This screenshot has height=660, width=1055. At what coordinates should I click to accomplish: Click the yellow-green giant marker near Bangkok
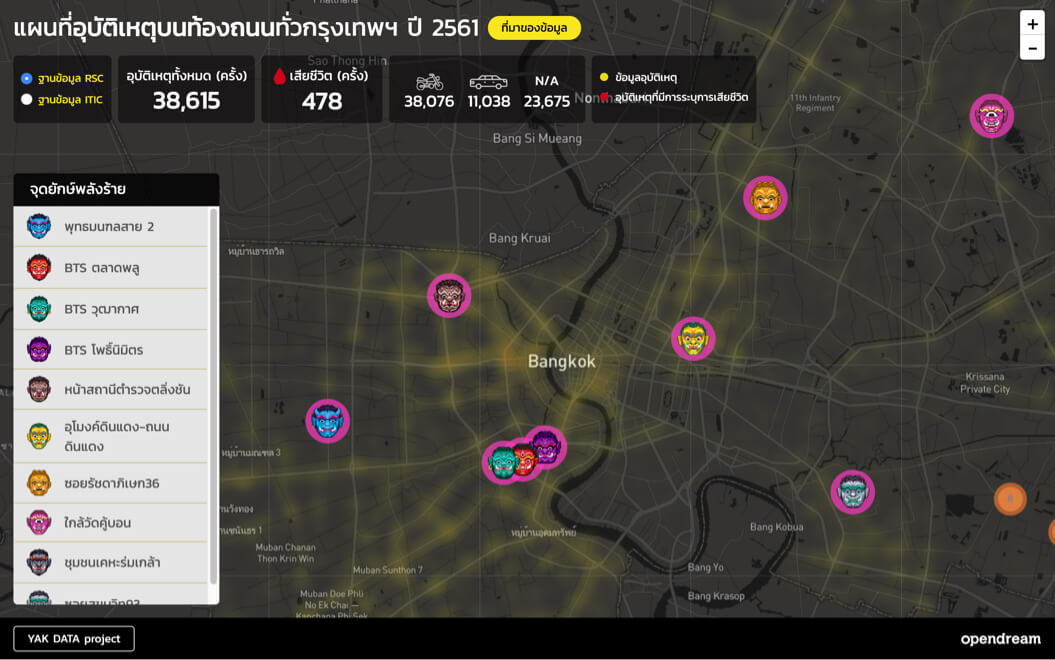[693, 339]
